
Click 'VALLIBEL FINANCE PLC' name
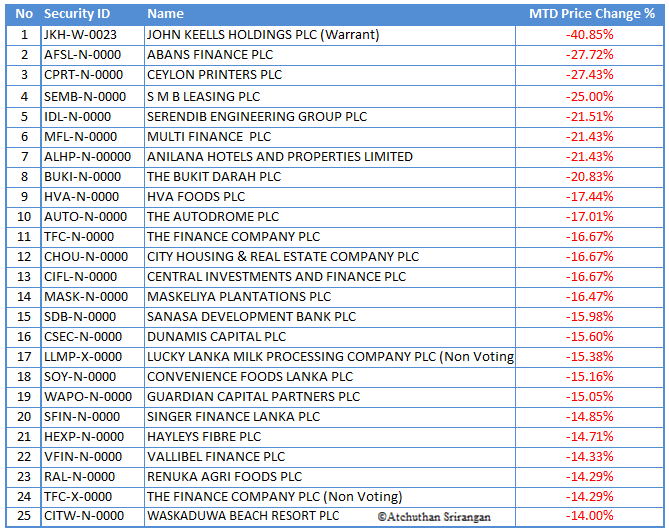point(216,457)
